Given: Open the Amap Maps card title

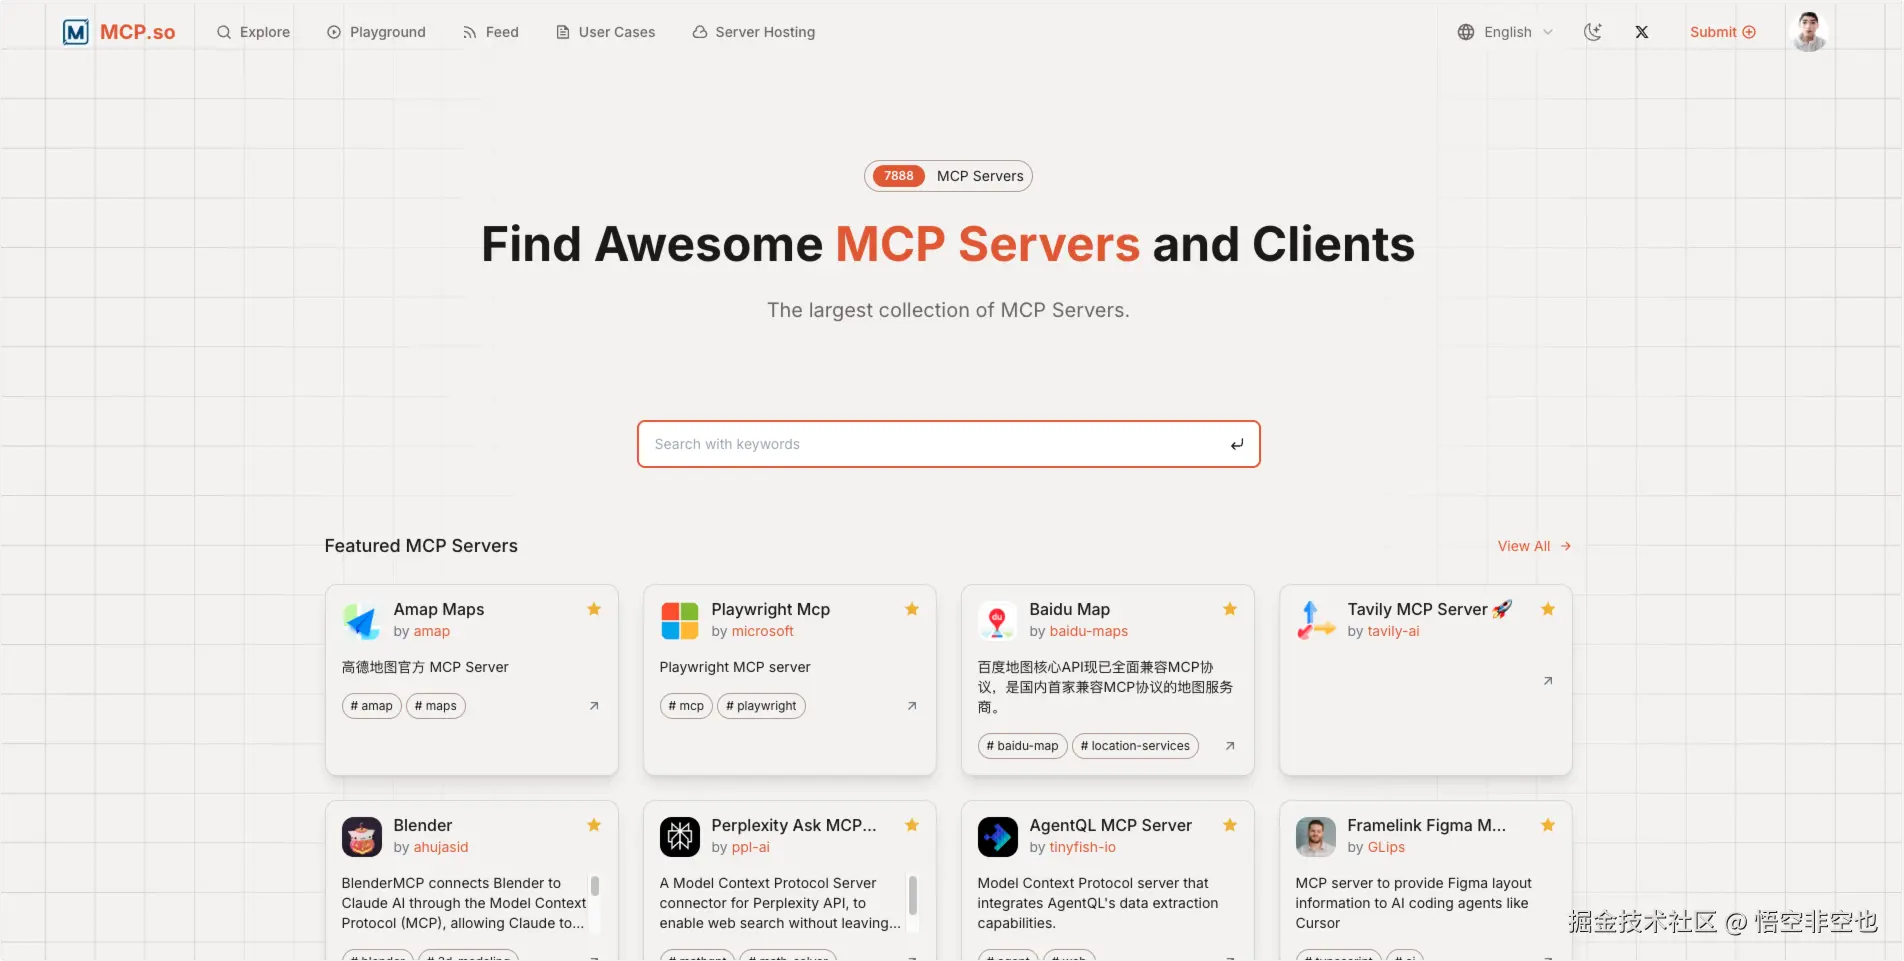Looking at the screenshot, I should [x=439, y=609].
